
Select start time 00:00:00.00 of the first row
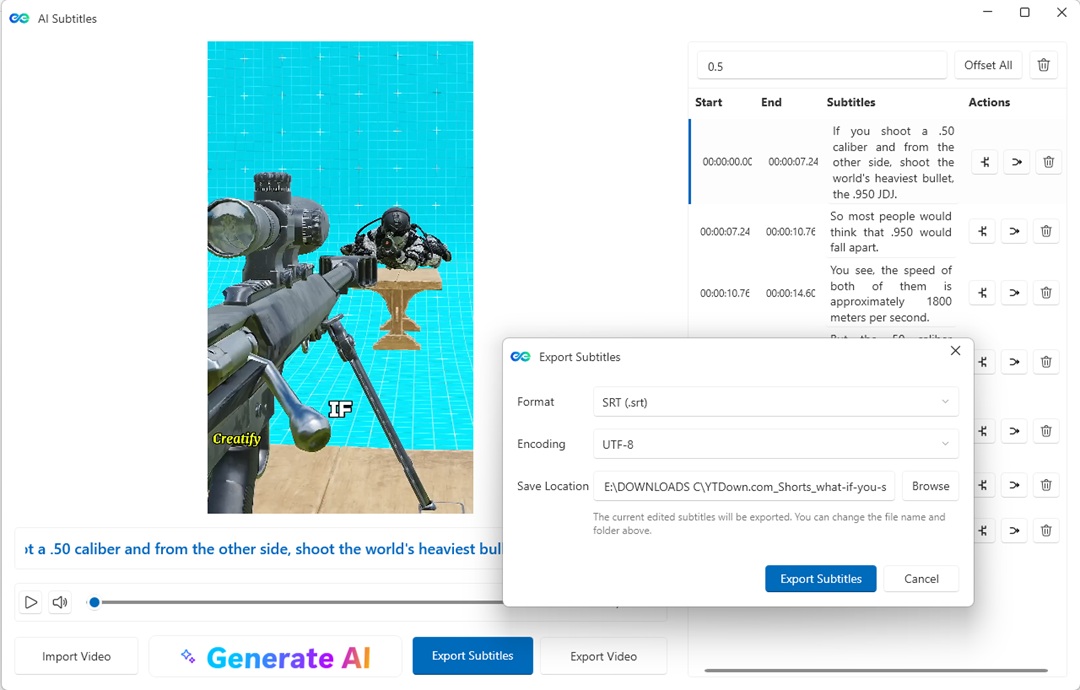(727, 162)
